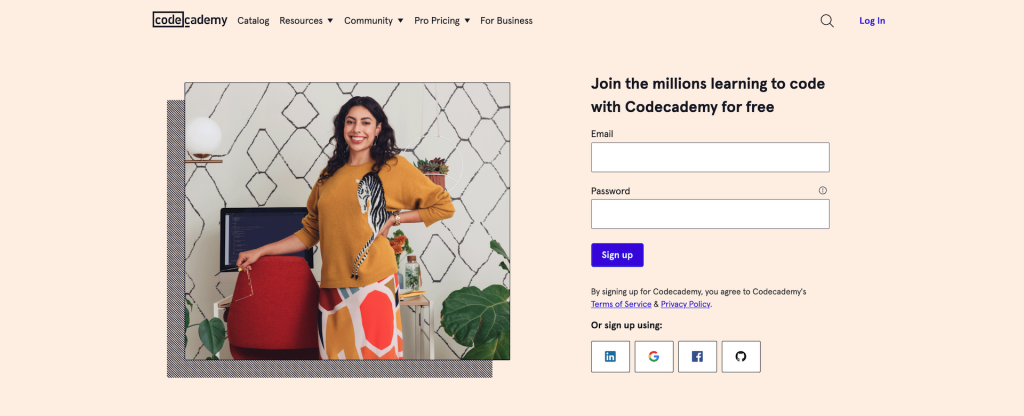Expand the Pro Pricing dropdown
The image size is (1024, 416).
(442, 21)
